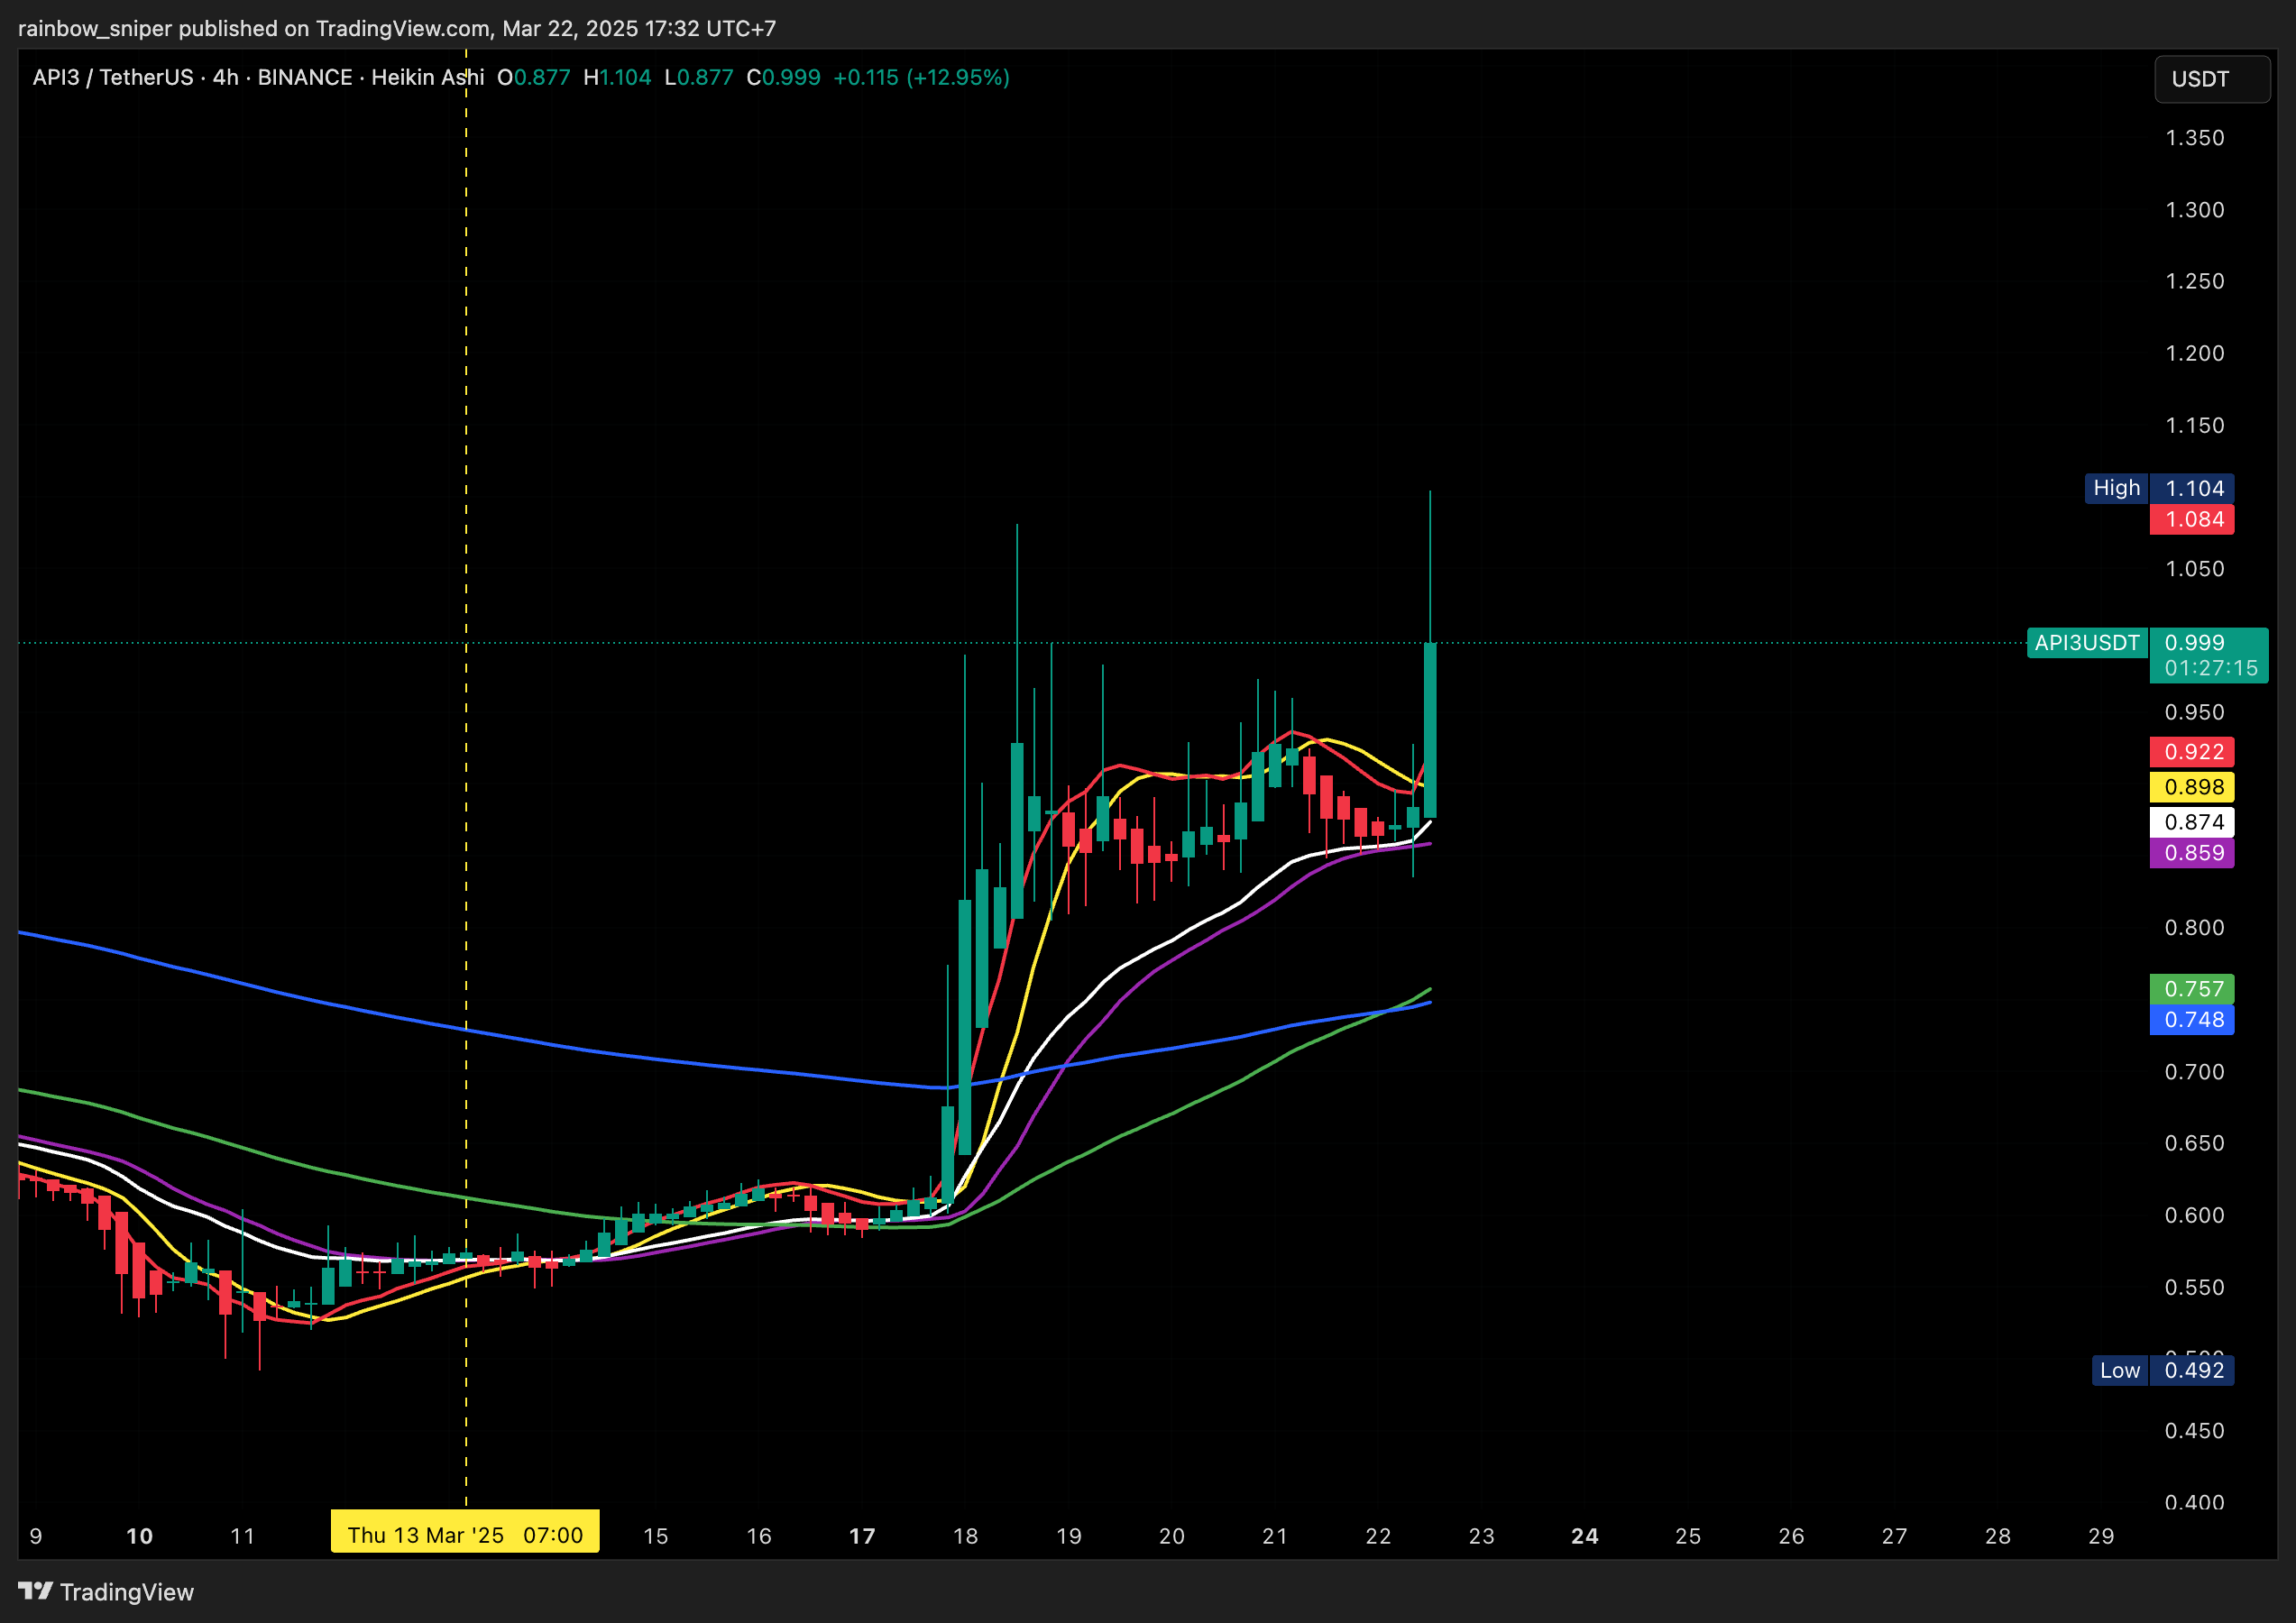Select the blue 0.748 indicator value label

tap(2192, 1020)
